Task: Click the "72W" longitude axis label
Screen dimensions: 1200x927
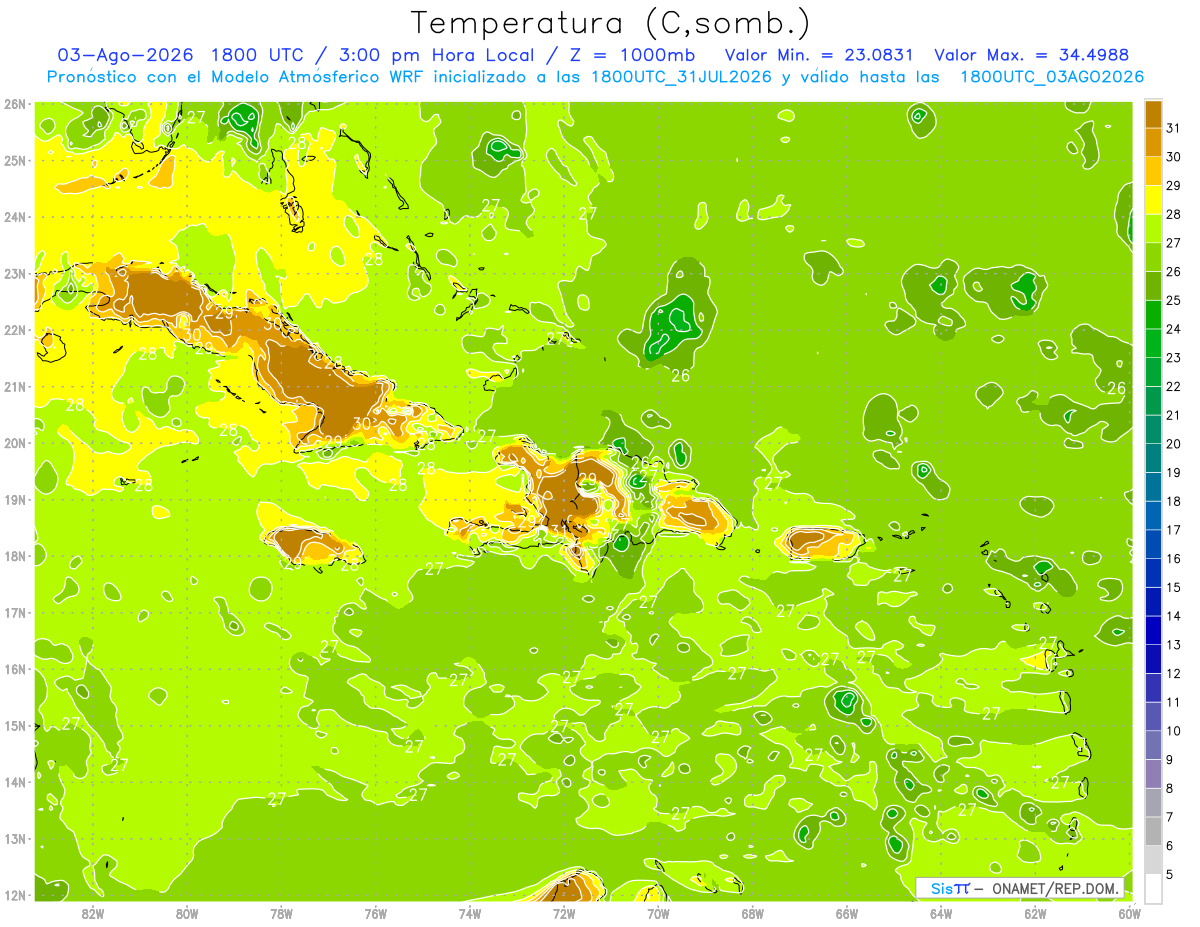Action: pos(564,913)
